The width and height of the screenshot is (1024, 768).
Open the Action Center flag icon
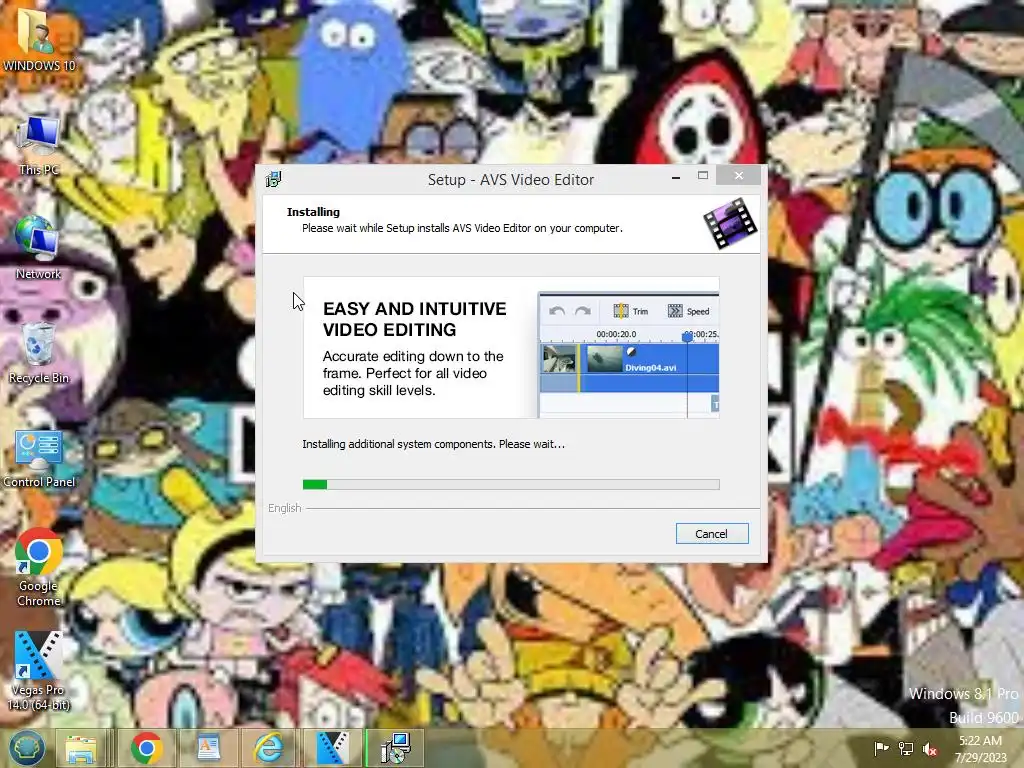[881, 748]
